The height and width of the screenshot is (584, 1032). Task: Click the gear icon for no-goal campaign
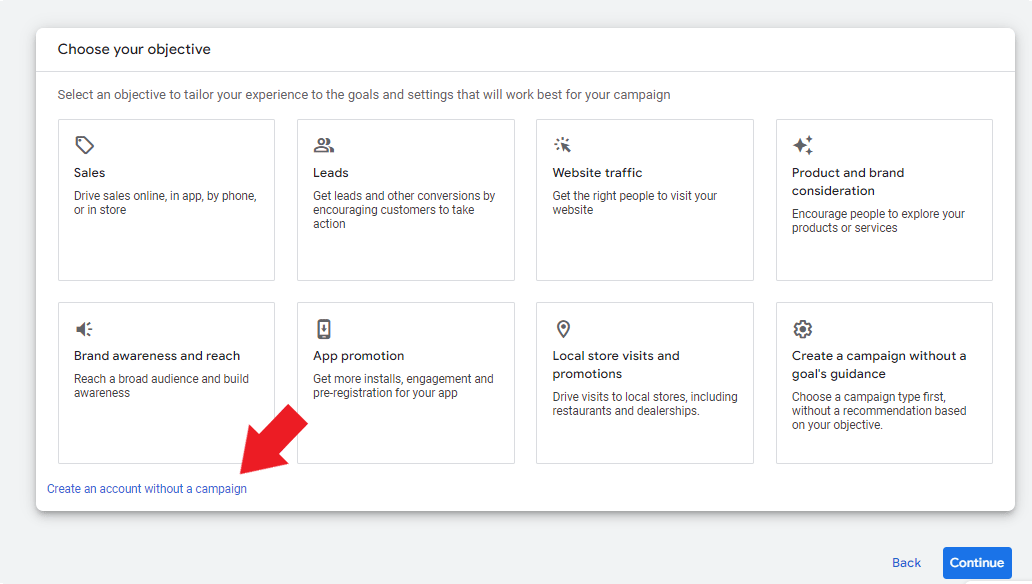coord(803,329)
